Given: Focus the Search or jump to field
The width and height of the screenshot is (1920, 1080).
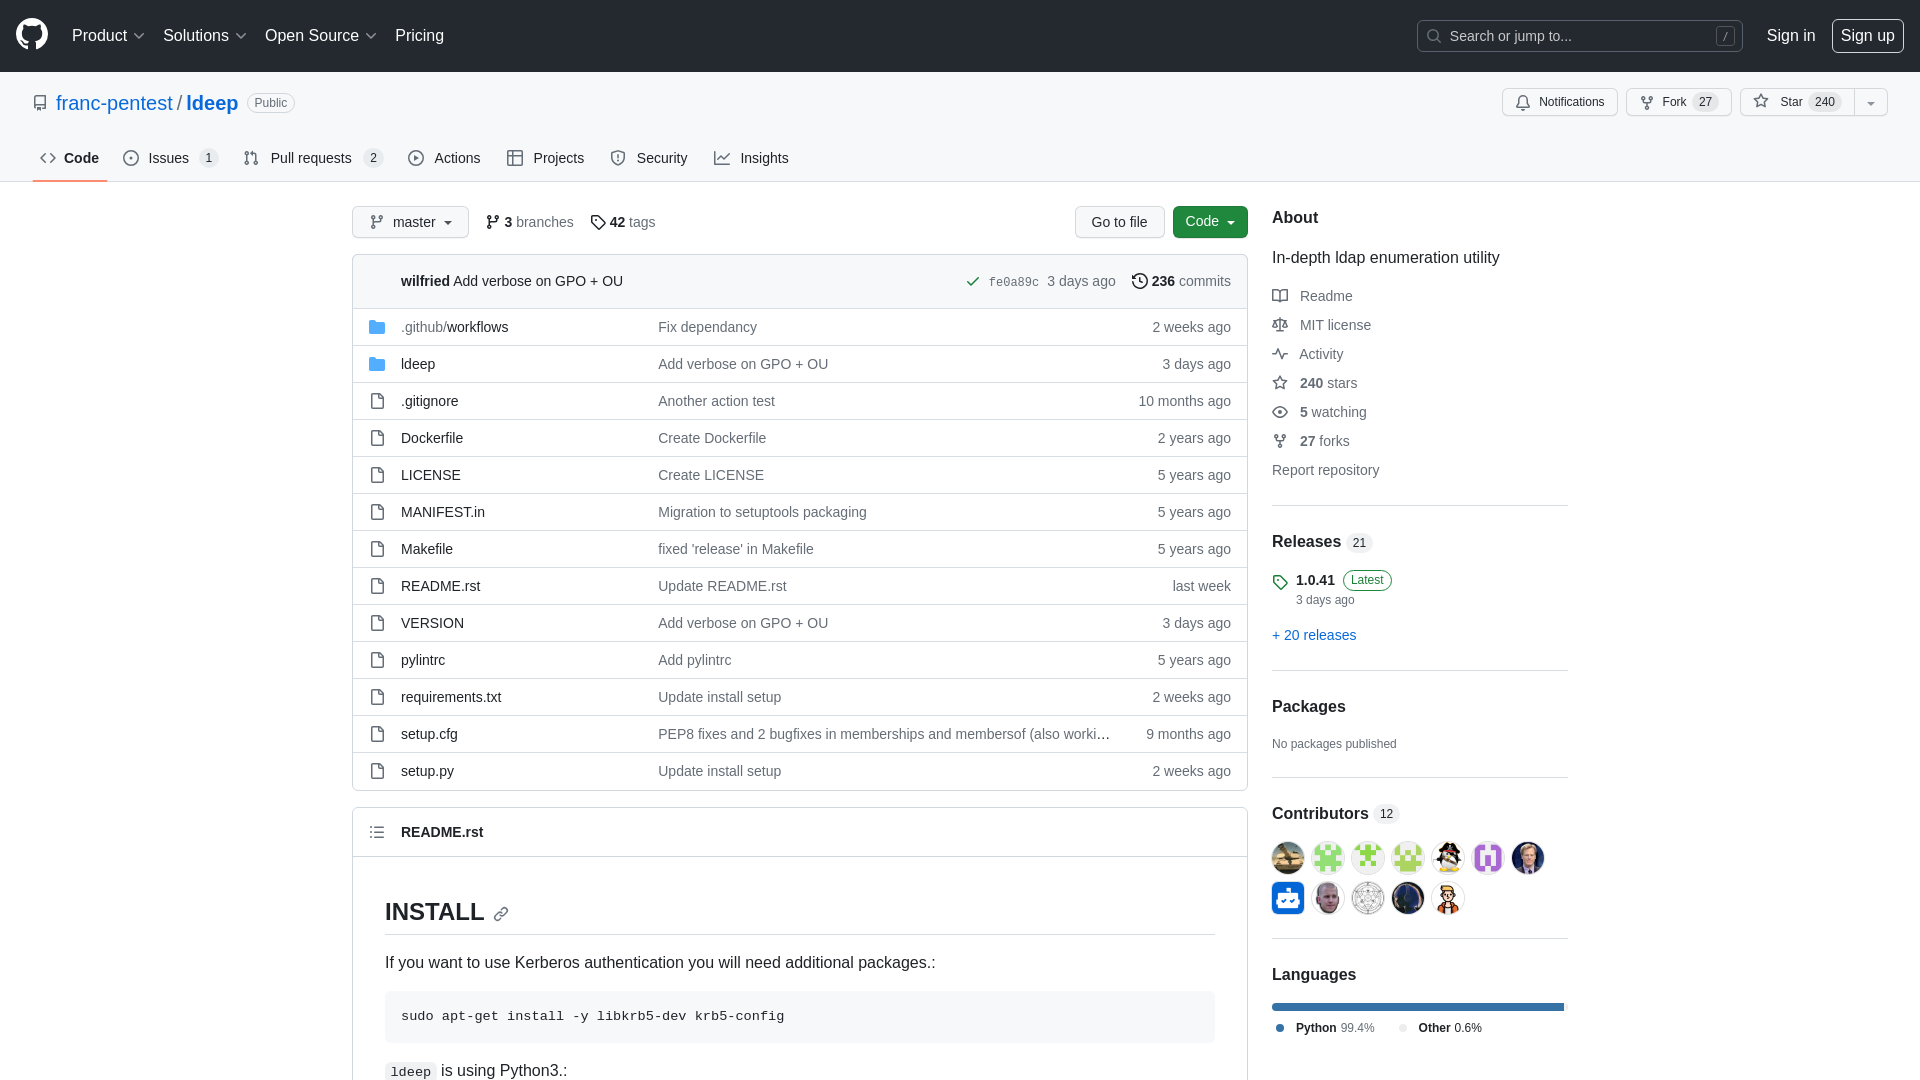Looking at the screenshot, I should click(1580, 36).
